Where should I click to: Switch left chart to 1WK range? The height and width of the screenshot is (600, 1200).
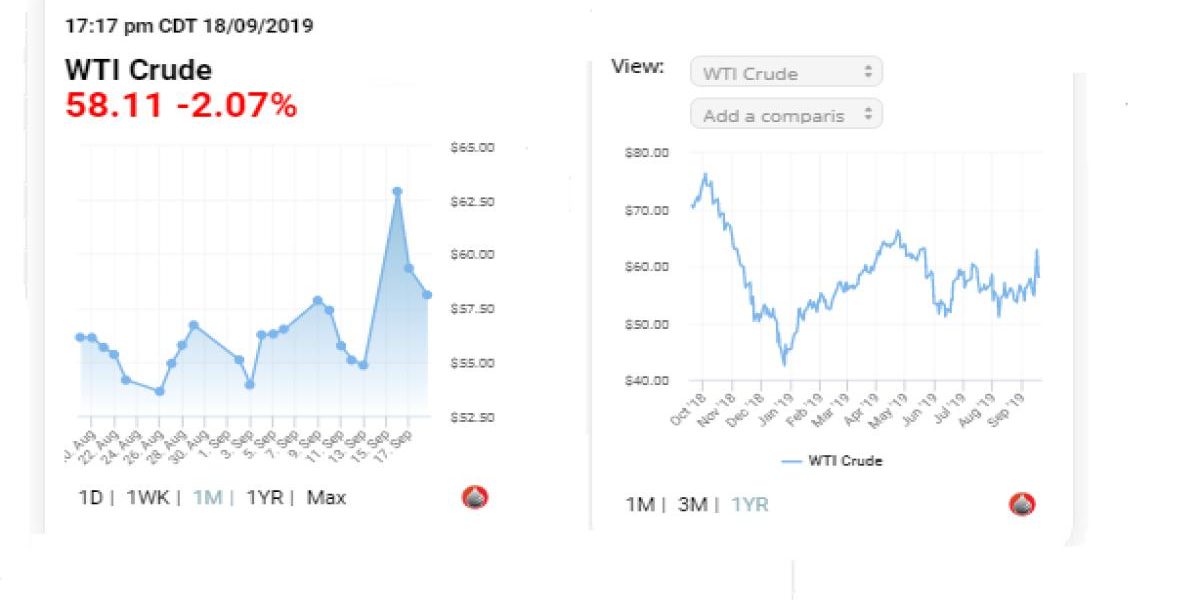[x=147, y=497]
